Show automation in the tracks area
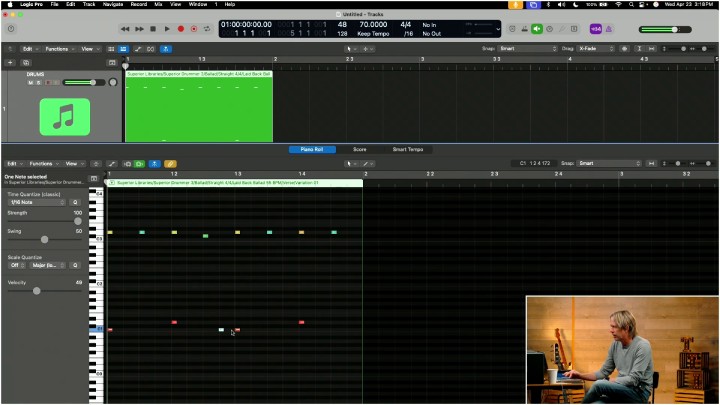 [x=138, y=49]
